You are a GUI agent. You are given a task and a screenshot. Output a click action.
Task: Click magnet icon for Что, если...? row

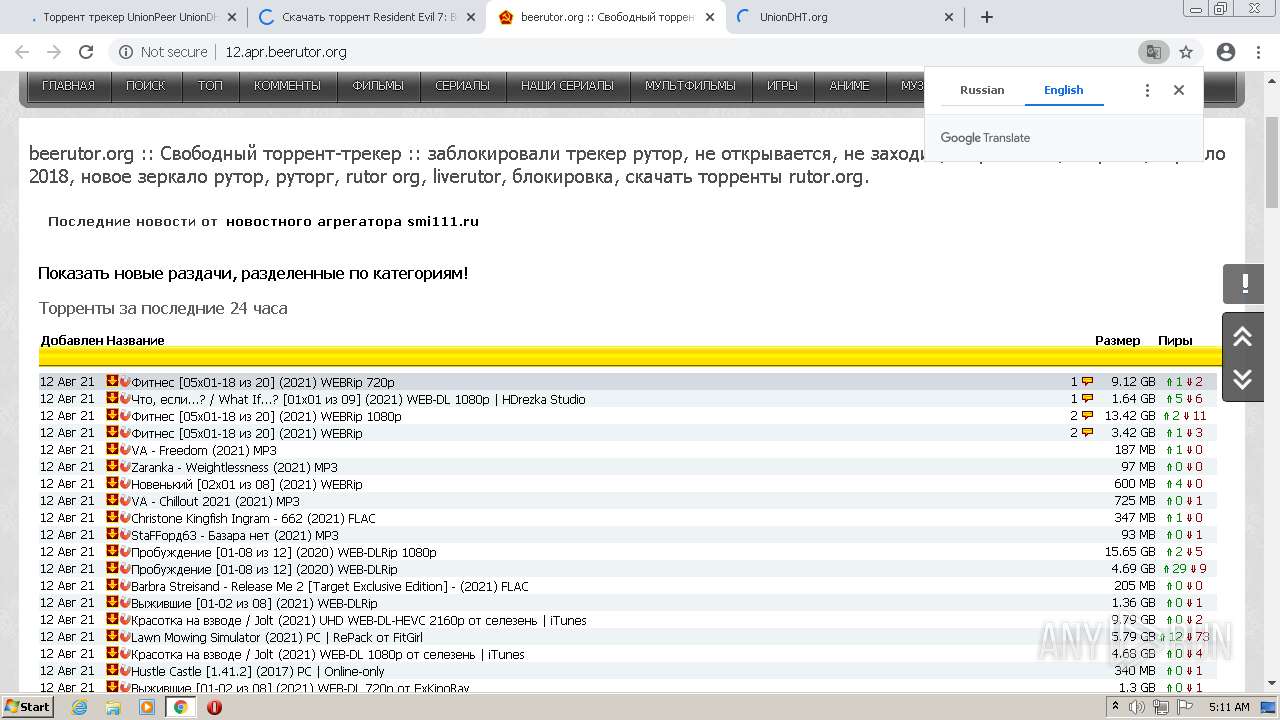pyautogui.click(x=125, y=398)
